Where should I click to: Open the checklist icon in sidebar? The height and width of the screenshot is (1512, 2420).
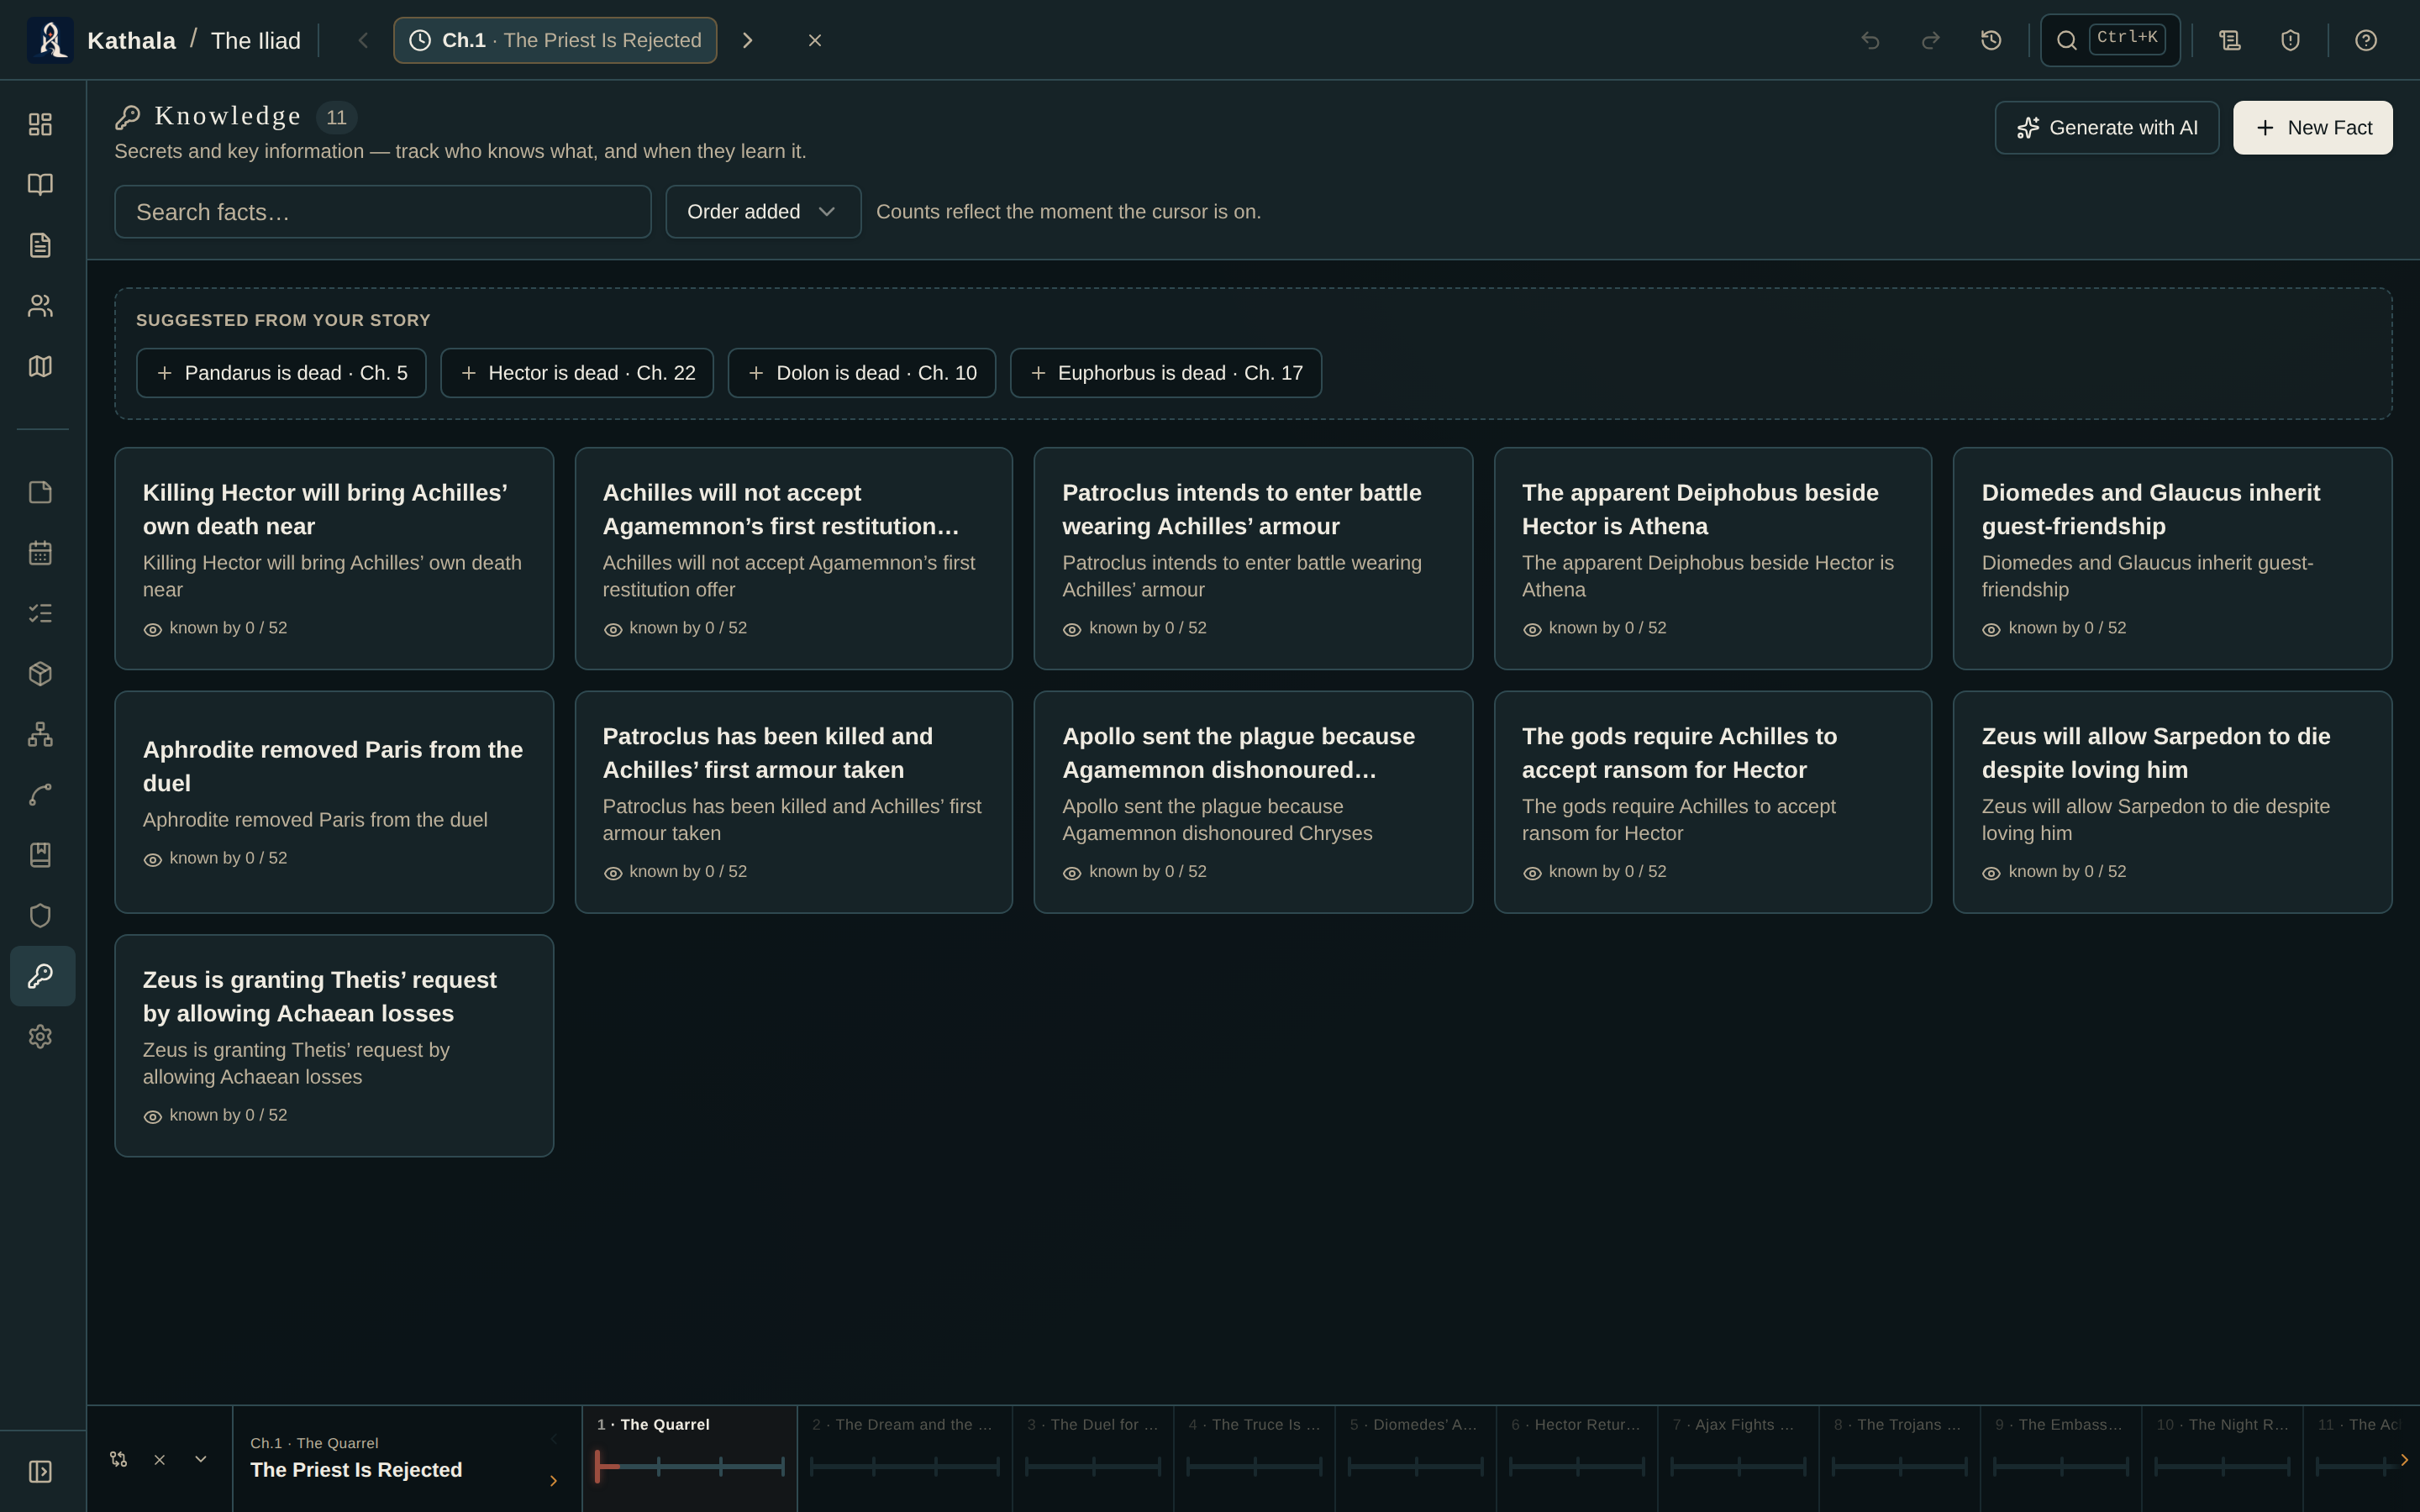point(40,613)
